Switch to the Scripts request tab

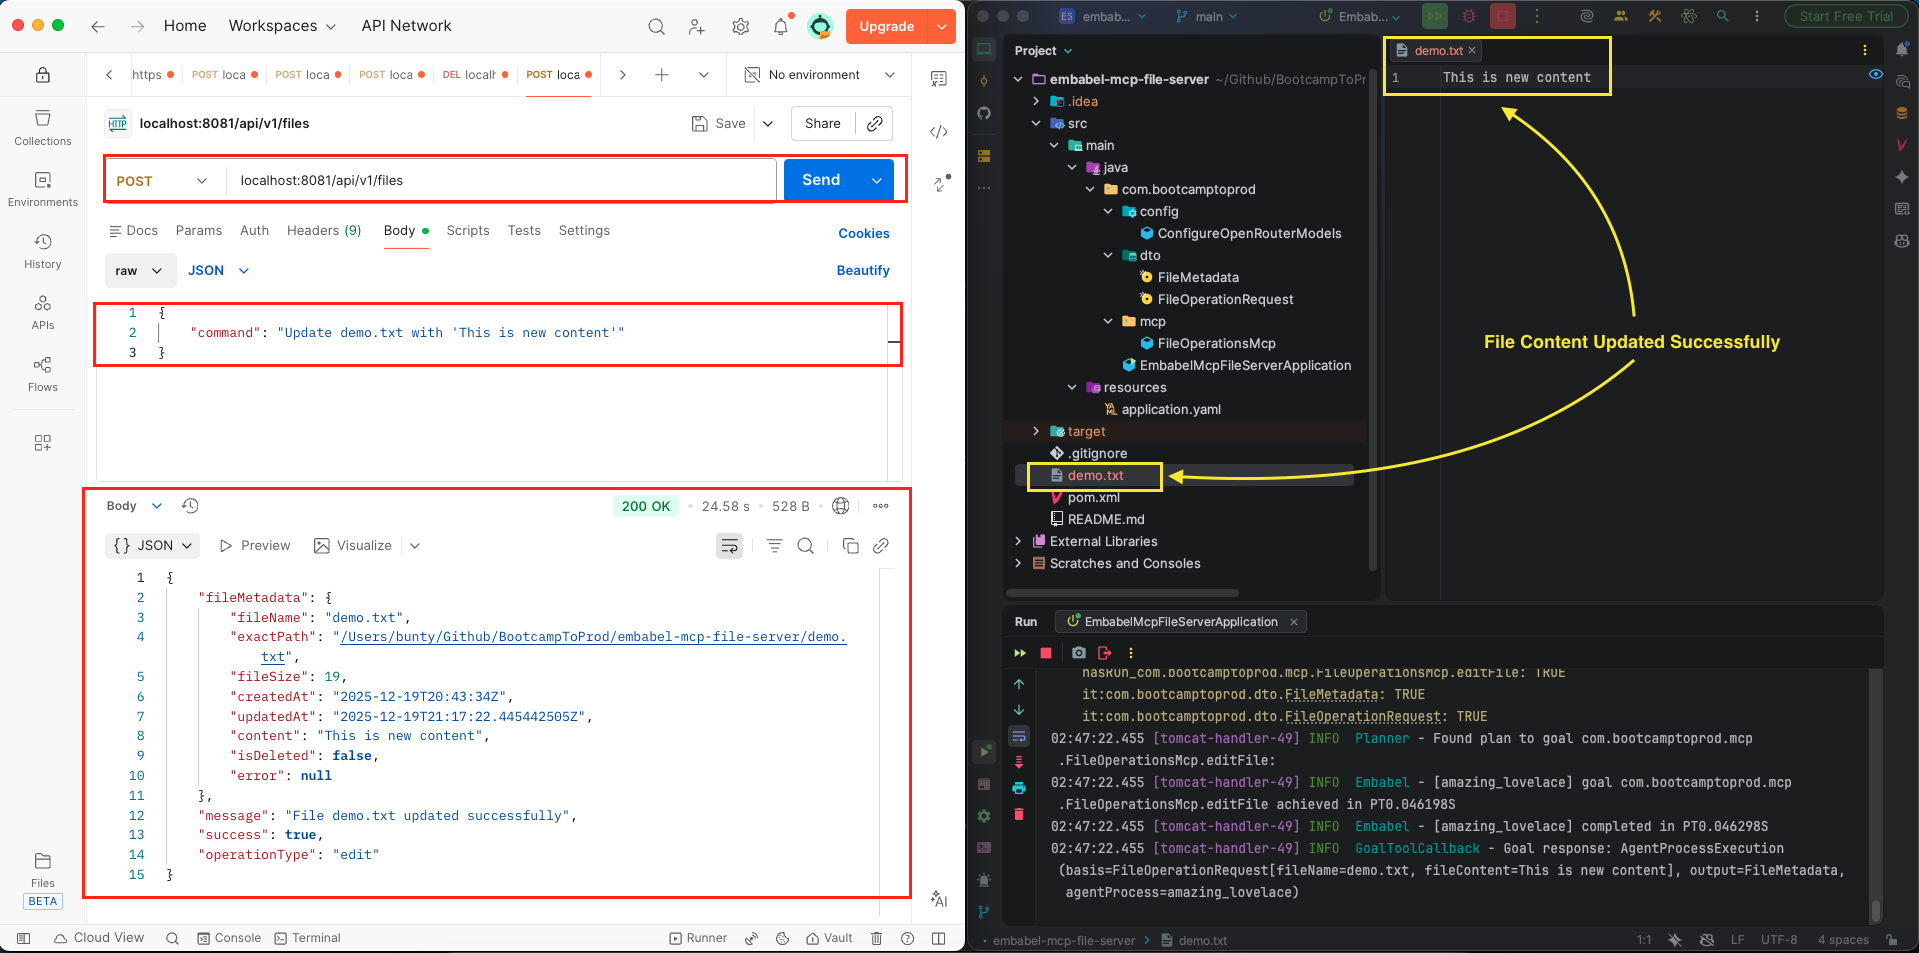click(x=468, y=231)
